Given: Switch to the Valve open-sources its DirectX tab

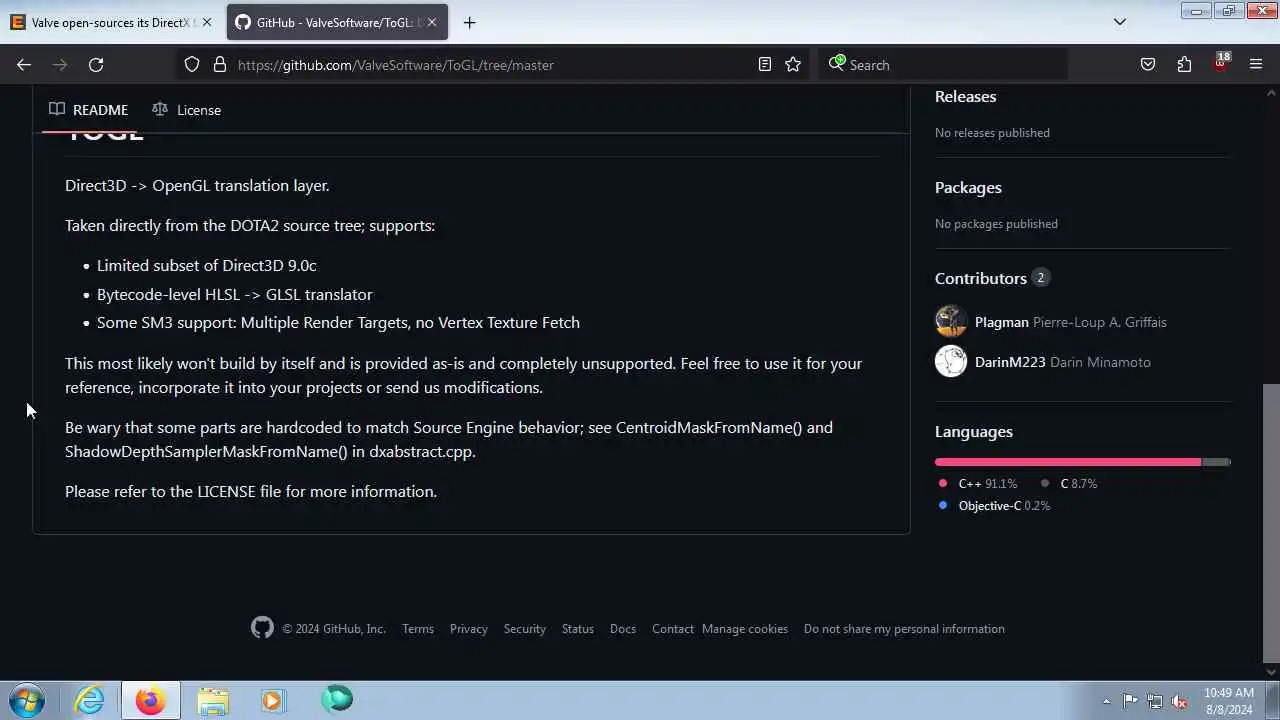Looking at the screenshot, I should [x=110, y=22].
